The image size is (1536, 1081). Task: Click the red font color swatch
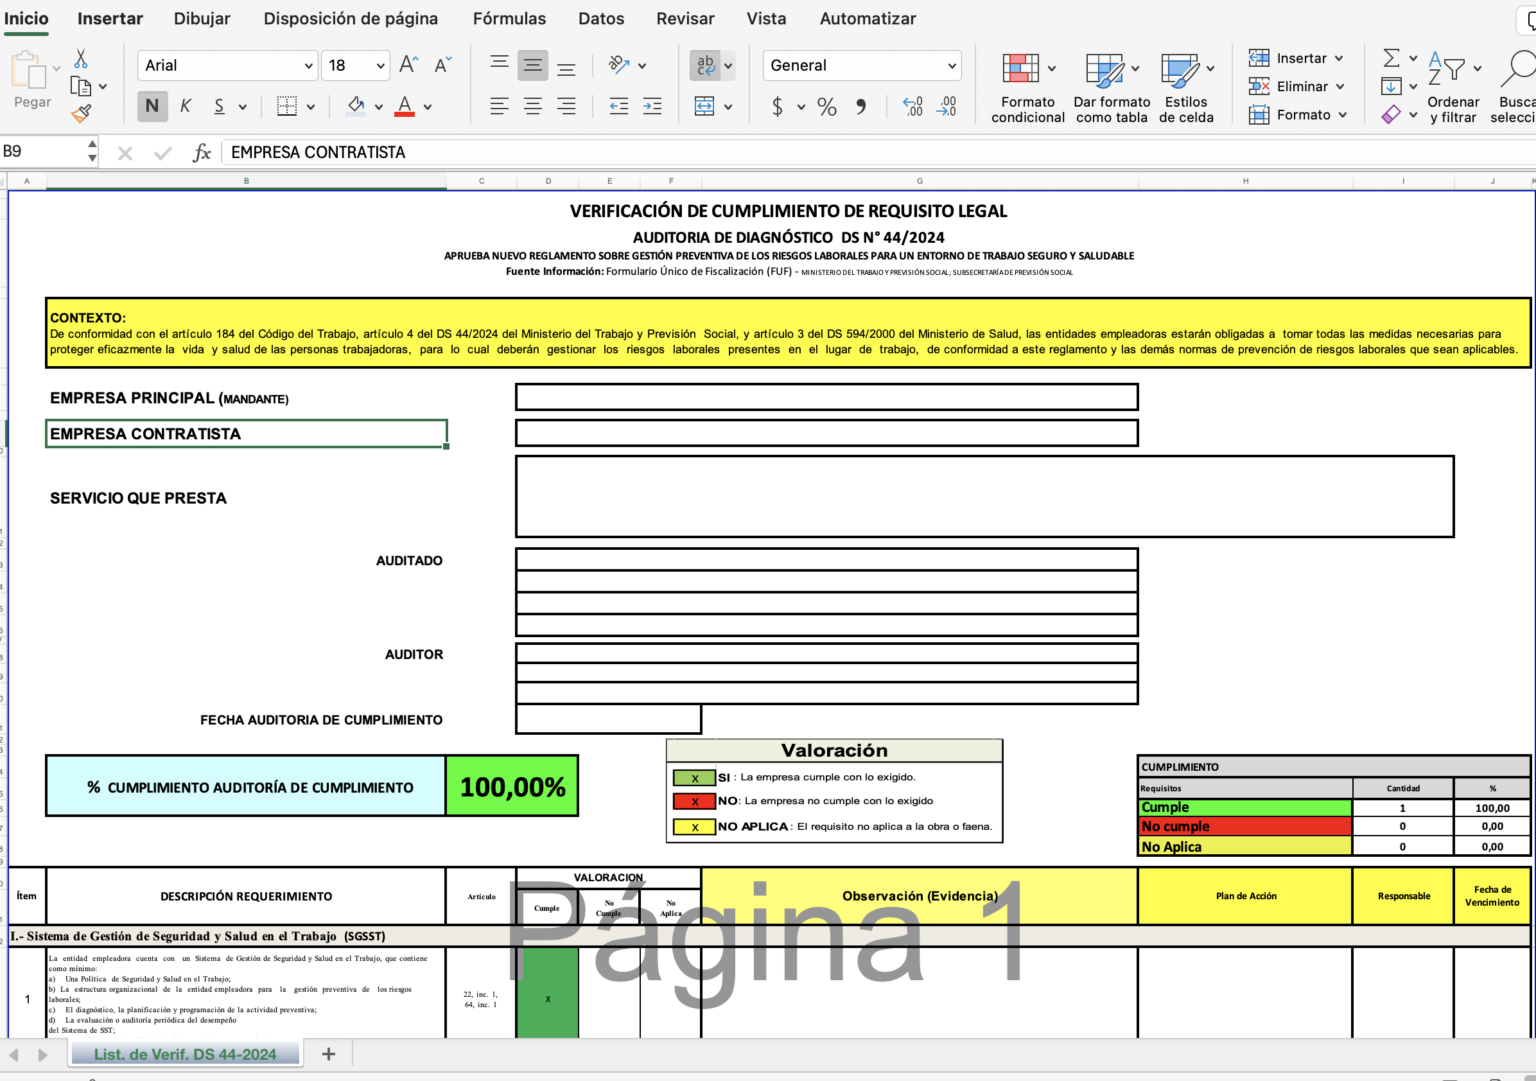(404, 114)
